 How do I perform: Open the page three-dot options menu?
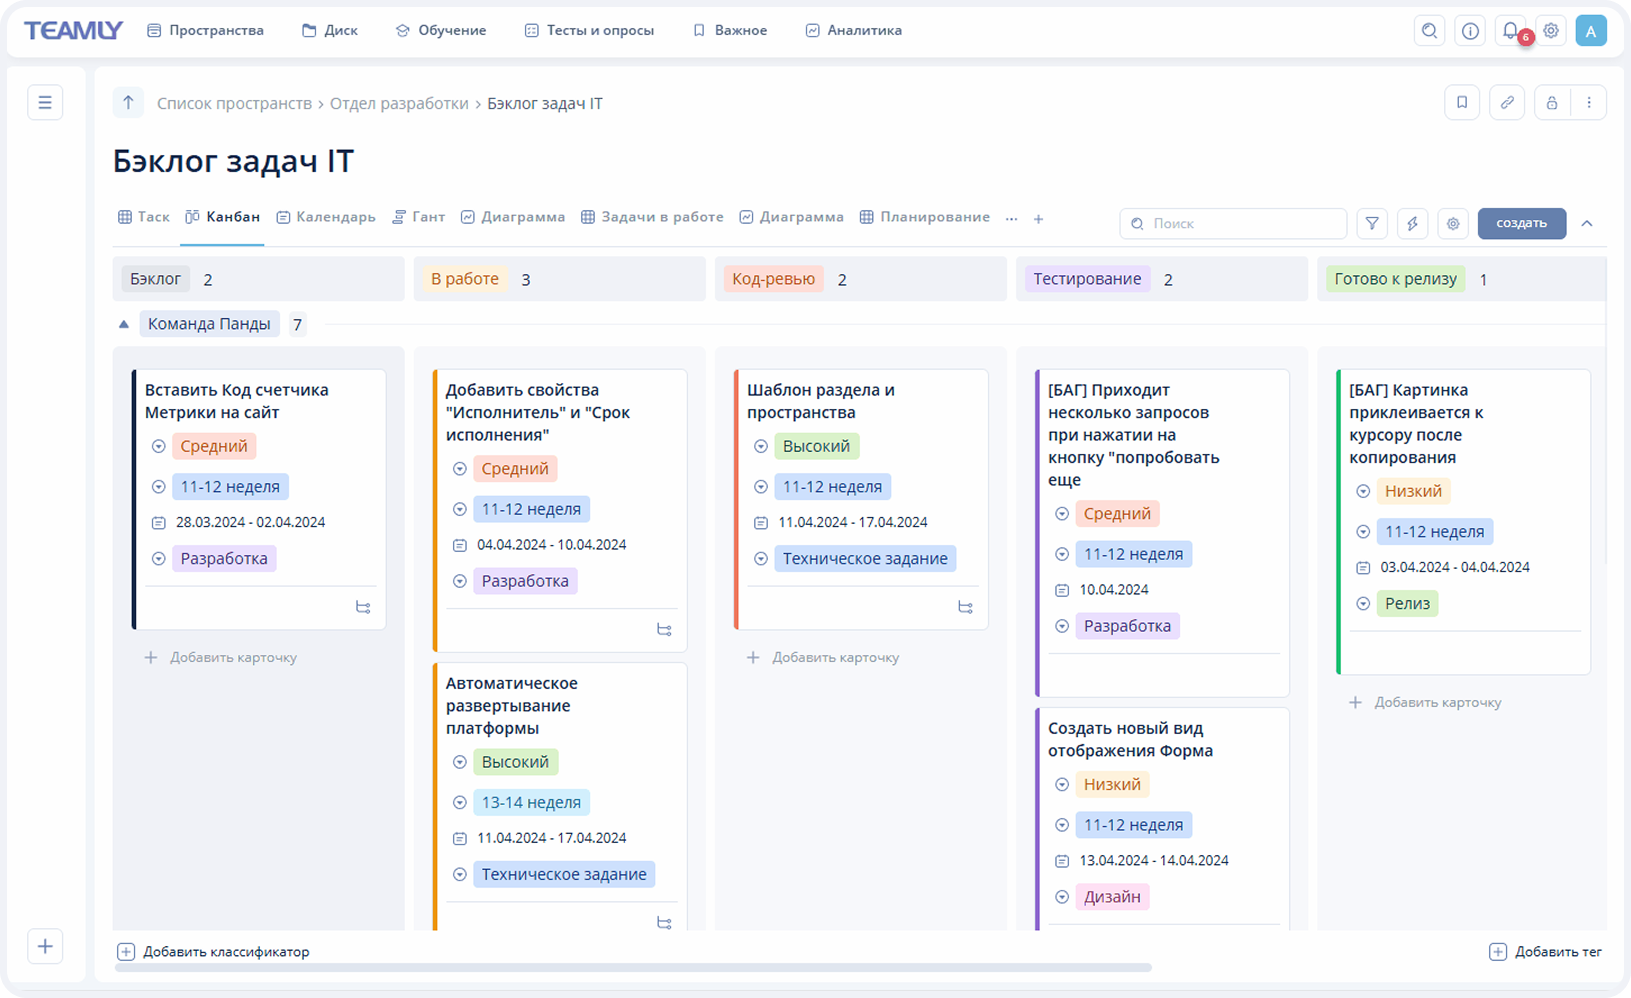click(x=1588, y=103)
